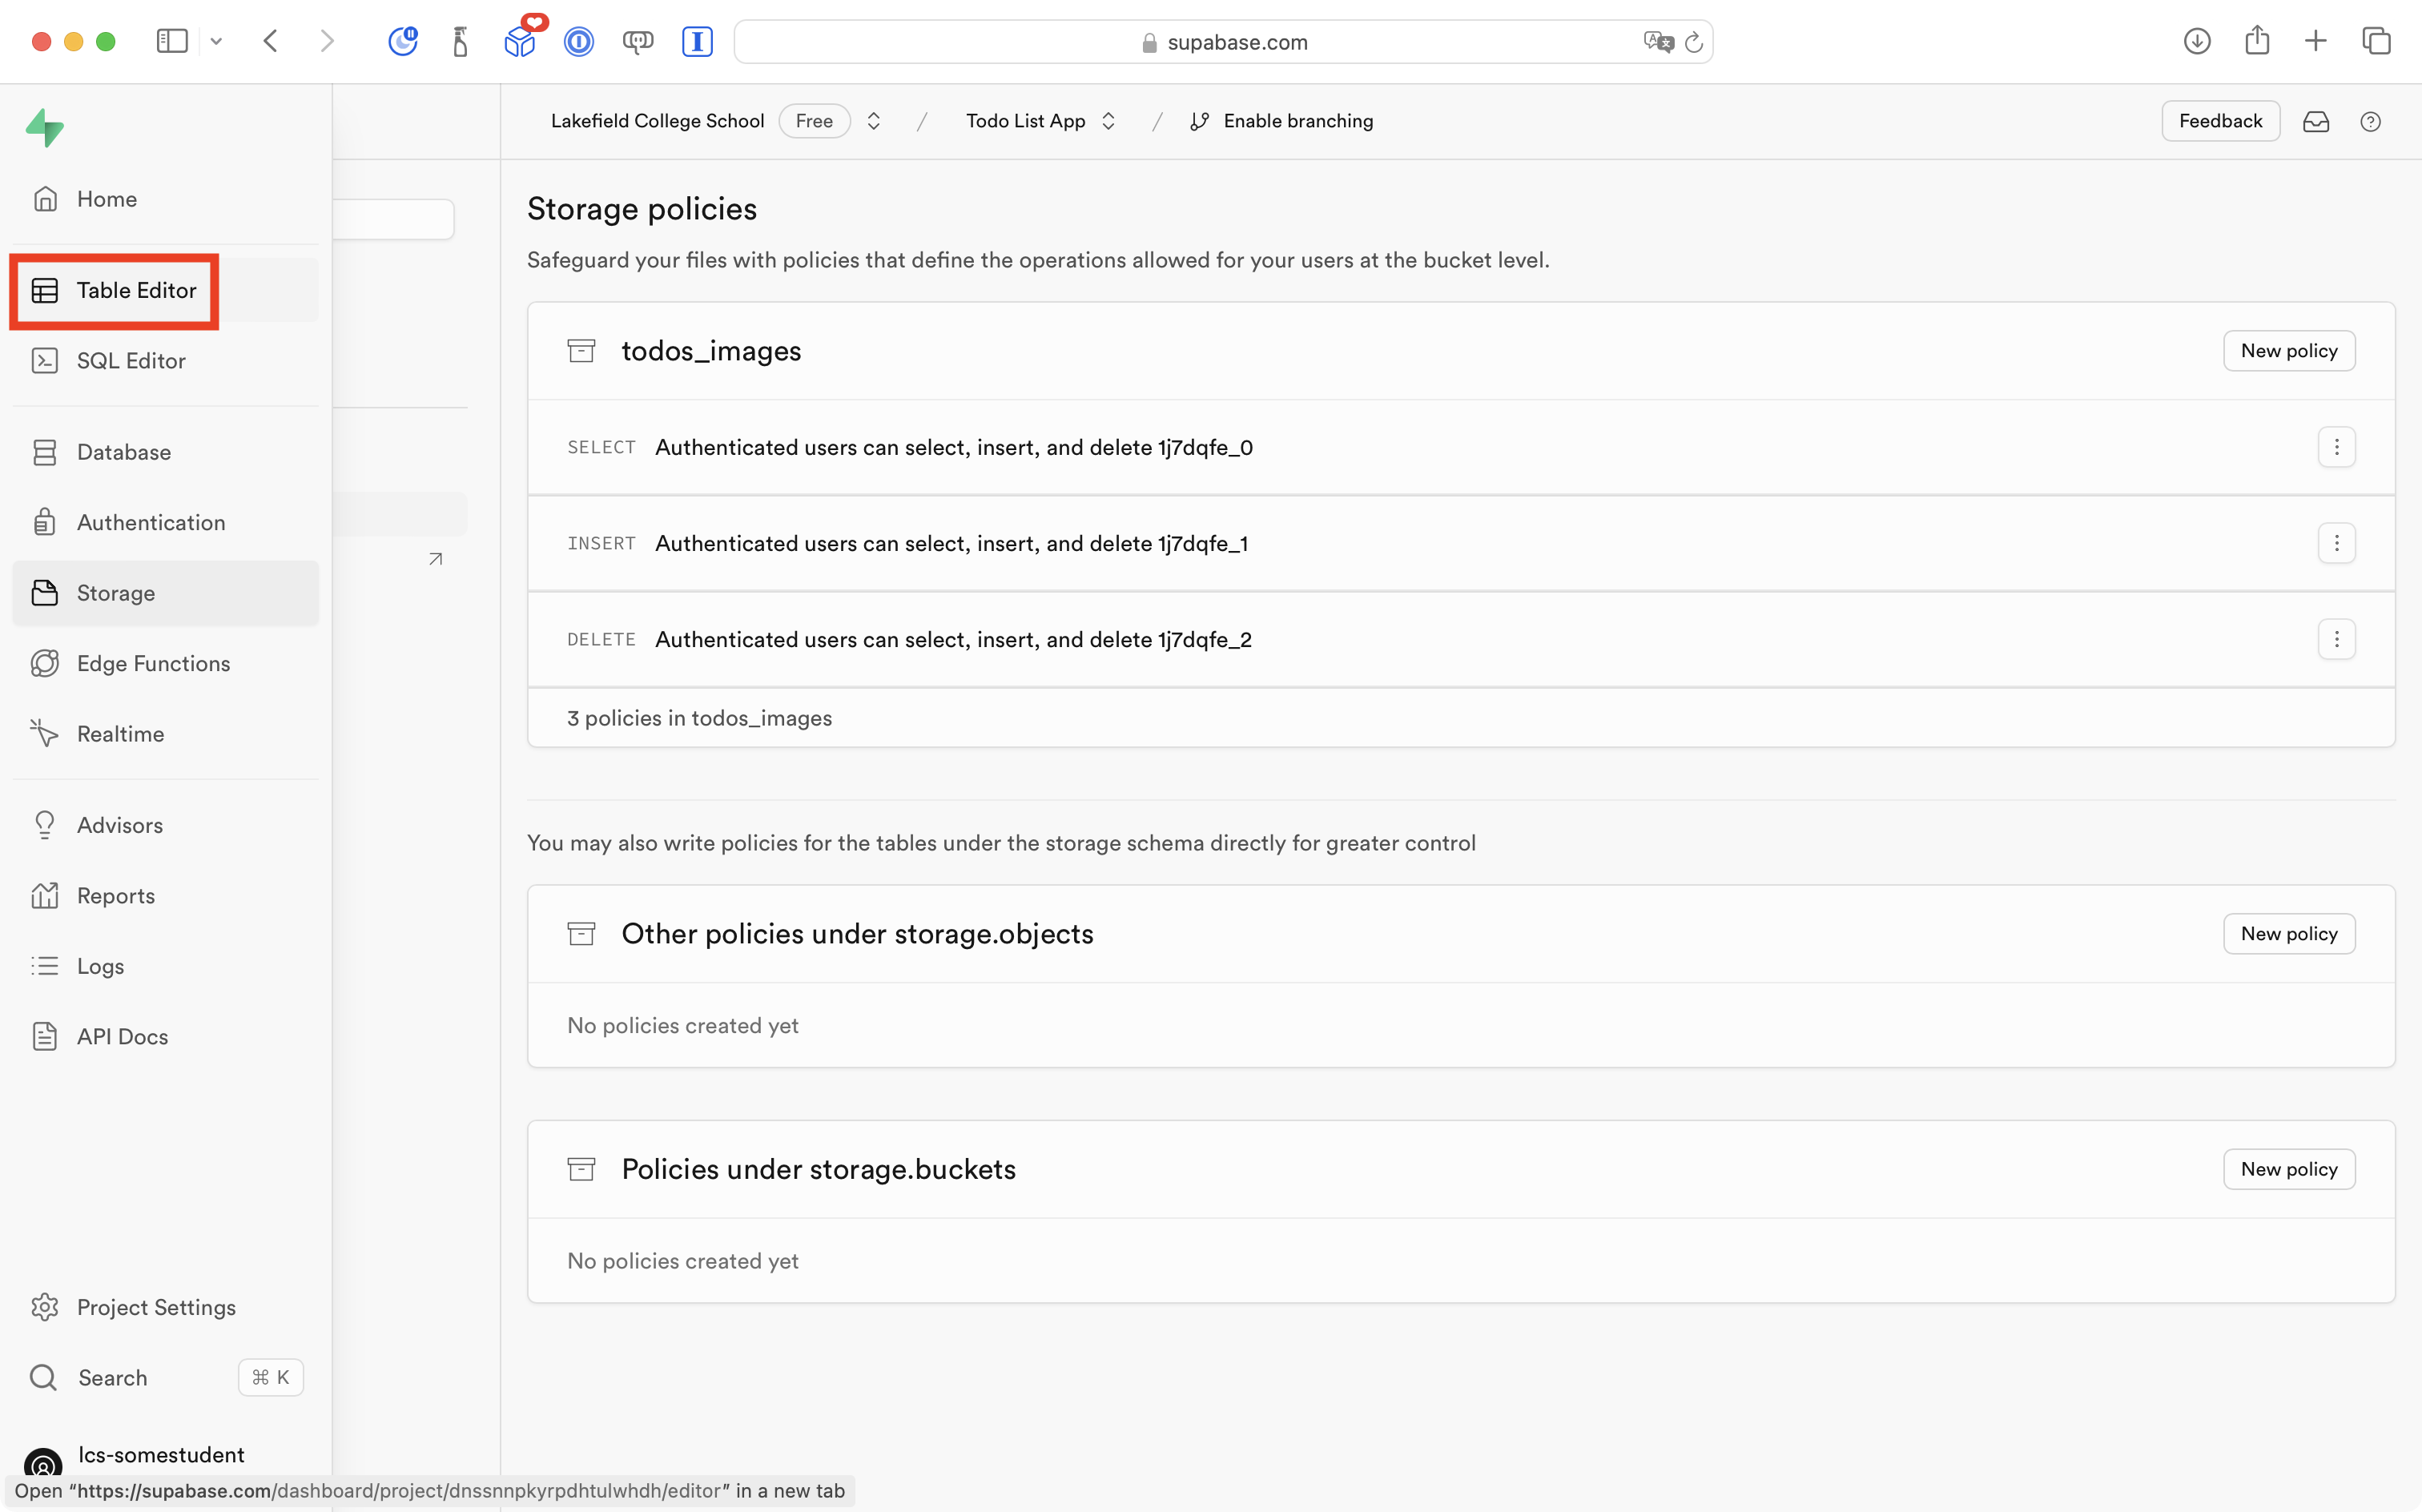2422x1512 pixels.
Task: Open options menu for SELECT policy
Action: (2336, 447)
